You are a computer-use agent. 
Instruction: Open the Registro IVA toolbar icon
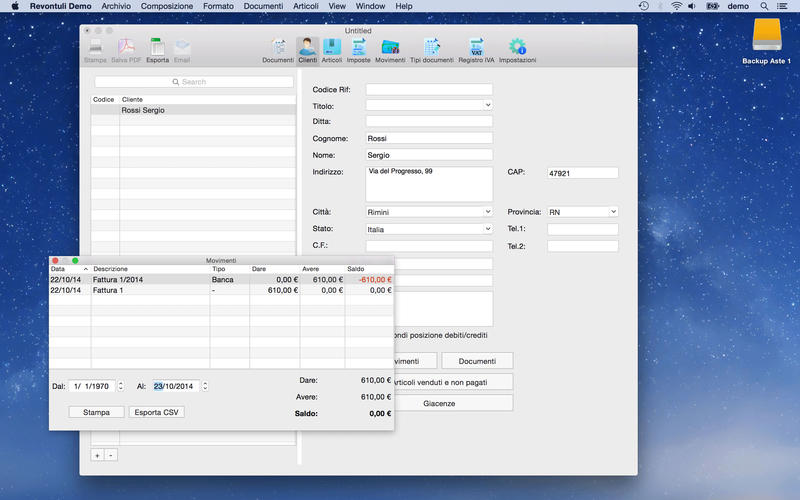pyautogui.click(x=476, y=48)
